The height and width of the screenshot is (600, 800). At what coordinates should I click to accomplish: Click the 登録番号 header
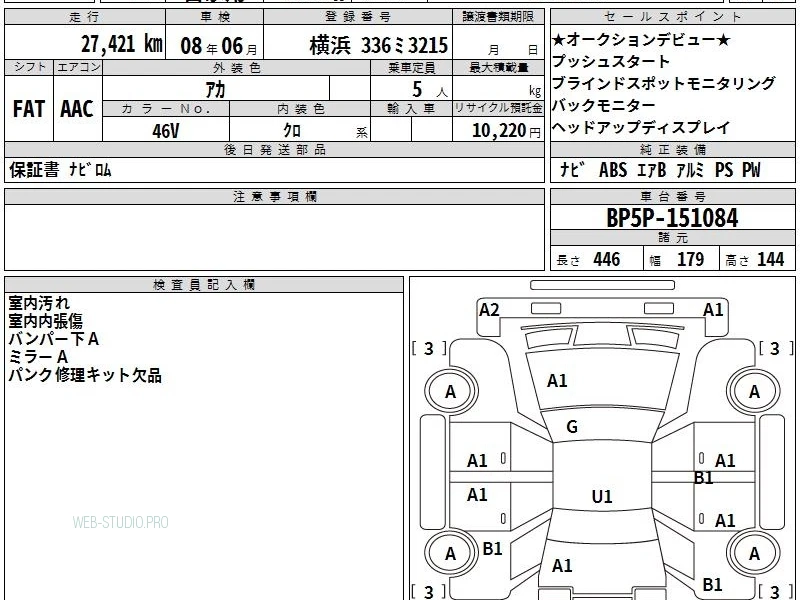358,17
